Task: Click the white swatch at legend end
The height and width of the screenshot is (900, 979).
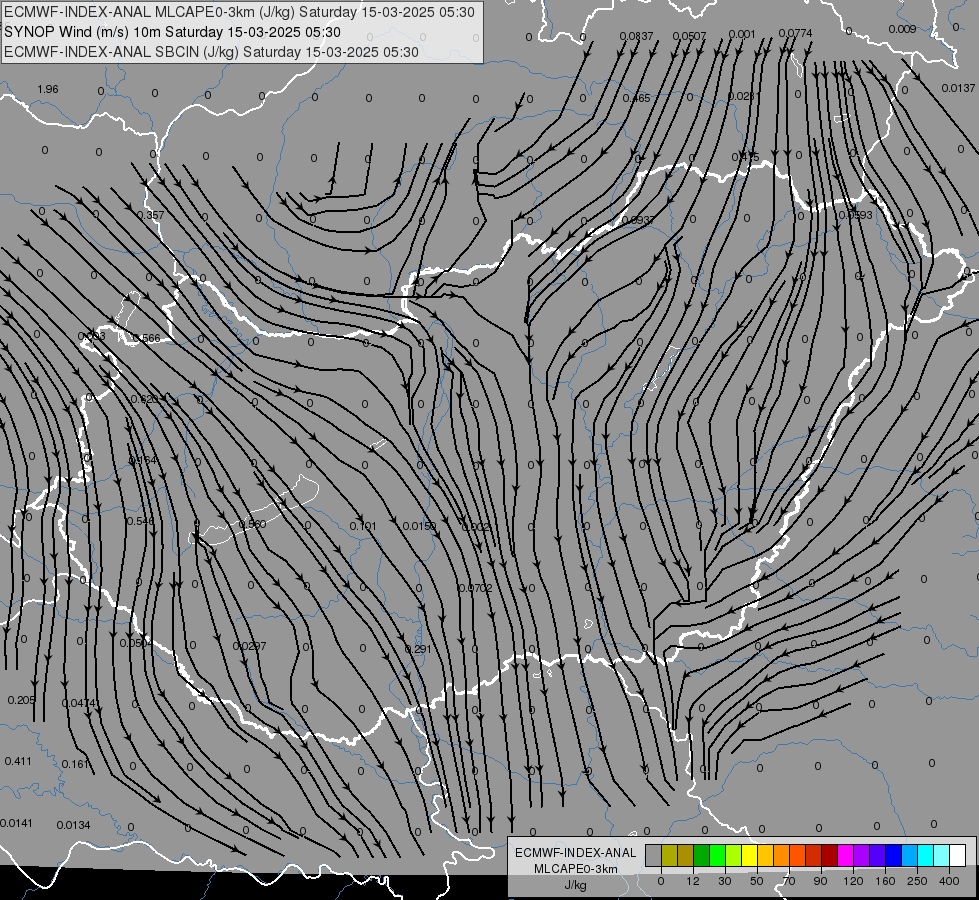Action: (958, 855)
